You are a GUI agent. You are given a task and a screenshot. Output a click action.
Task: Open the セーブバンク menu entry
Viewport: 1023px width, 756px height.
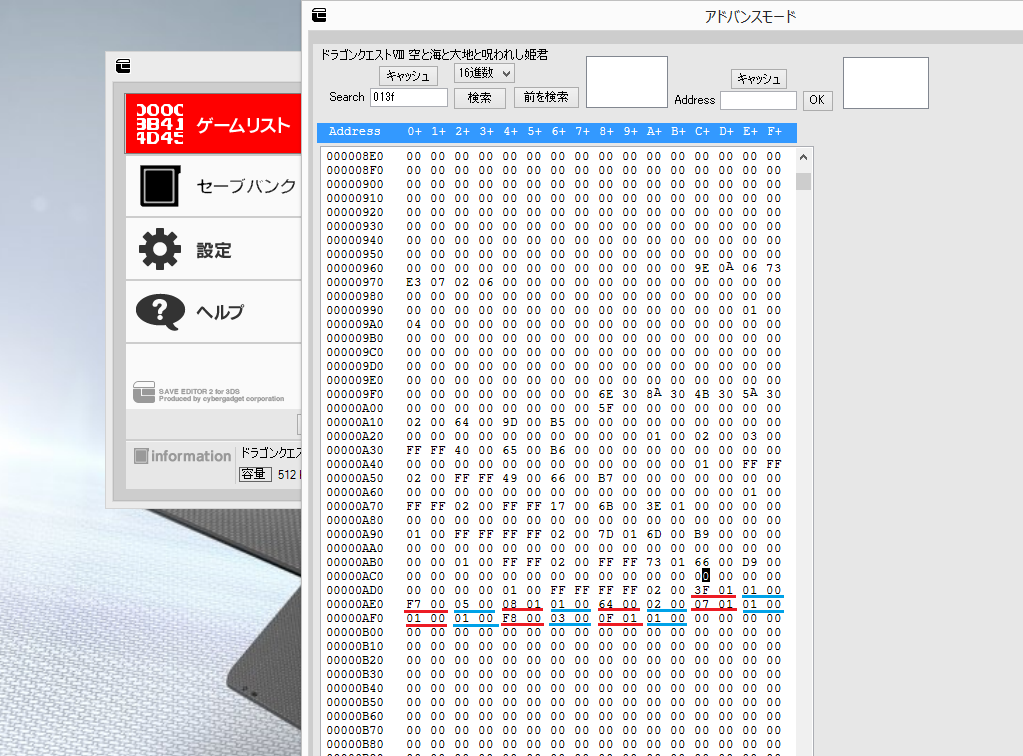coord(213,187)
